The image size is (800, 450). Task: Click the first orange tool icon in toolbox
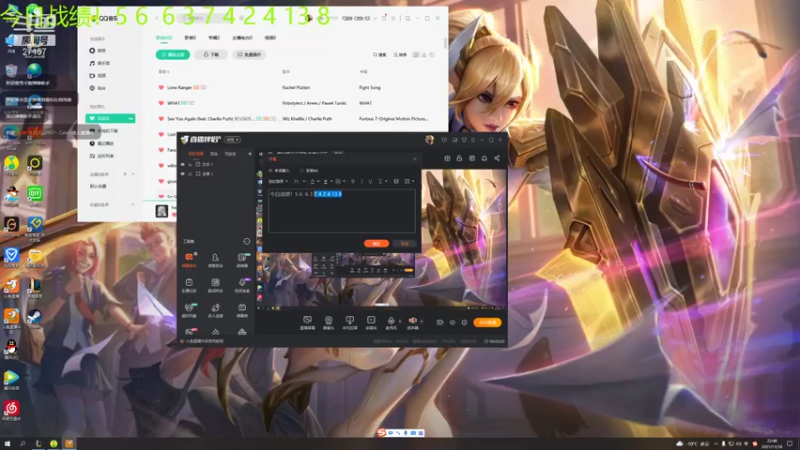tap(189, 259)
